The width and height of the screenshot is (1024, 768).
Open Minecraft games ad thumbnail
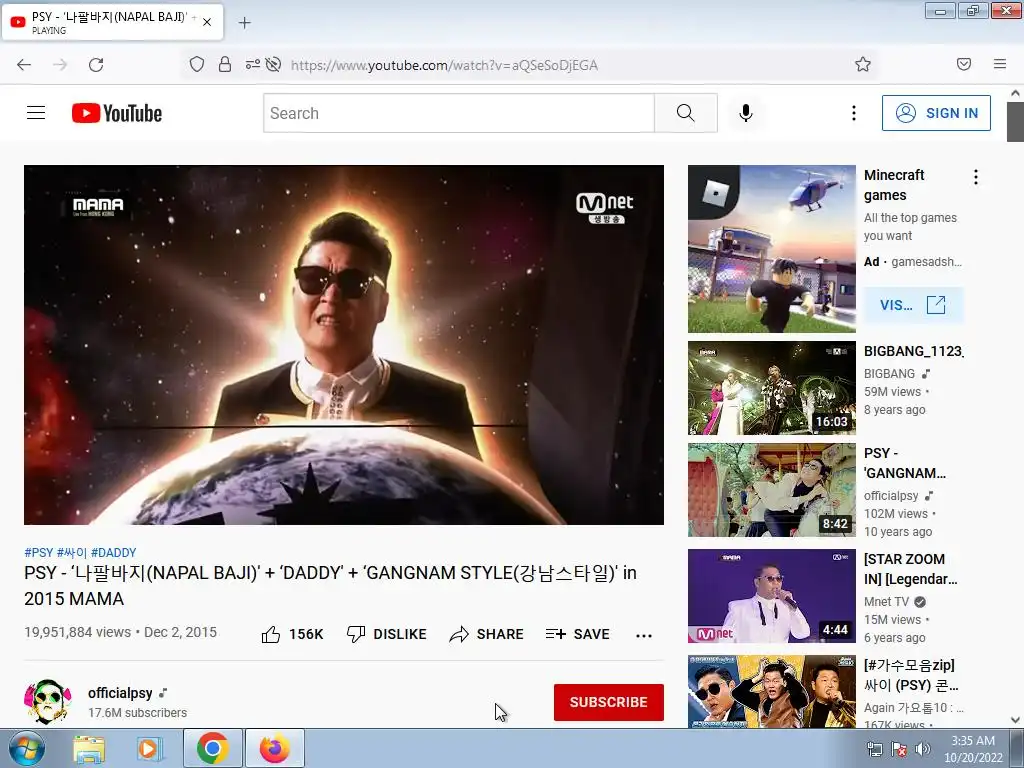772,249
